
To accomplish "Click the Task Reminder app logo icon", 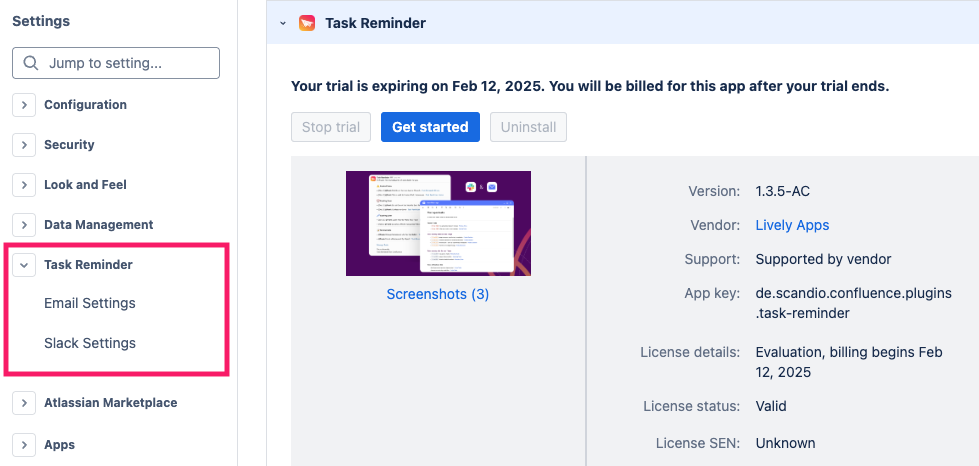I will pos(307,23).
